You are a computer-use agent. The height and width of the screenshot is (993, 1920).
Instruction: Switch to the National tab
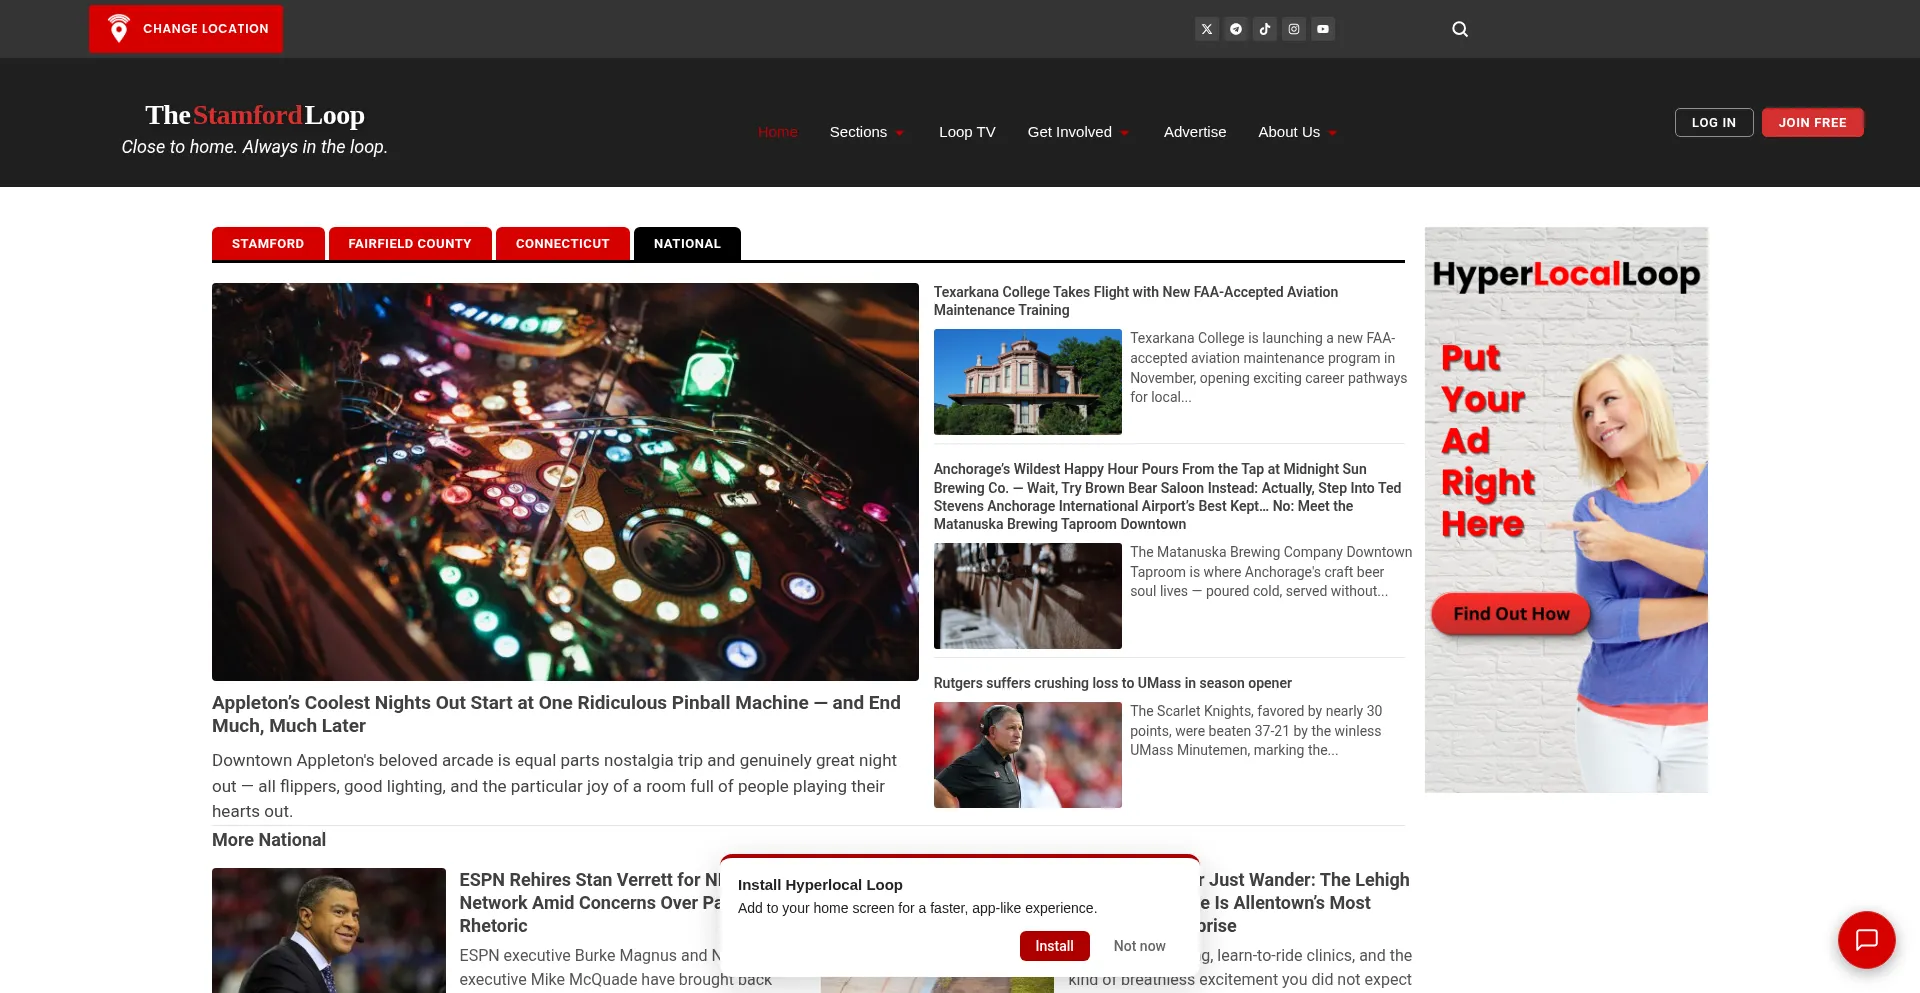pos(687,243)
